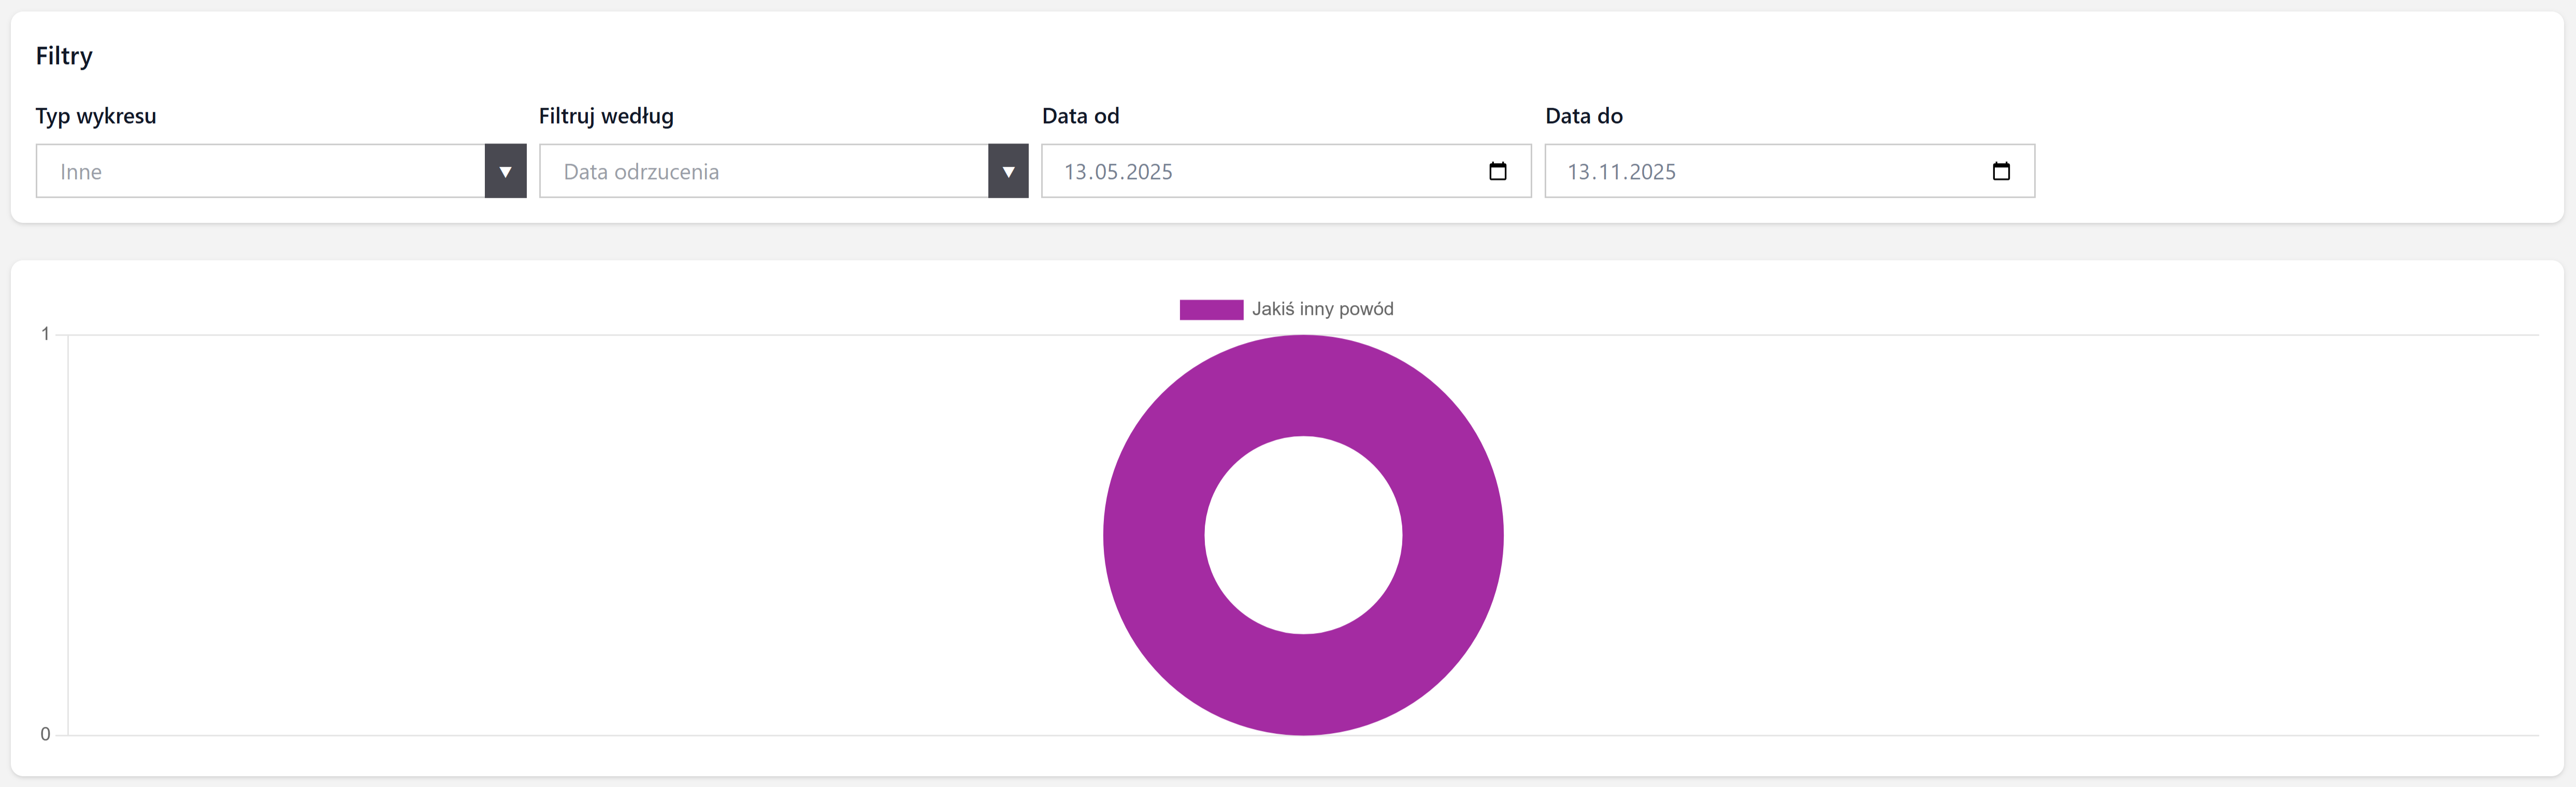The width and height of the screenshot is (2576, 787).
Task: Click the Typ wykresu dropdown arrow
Action: (505, 171)
